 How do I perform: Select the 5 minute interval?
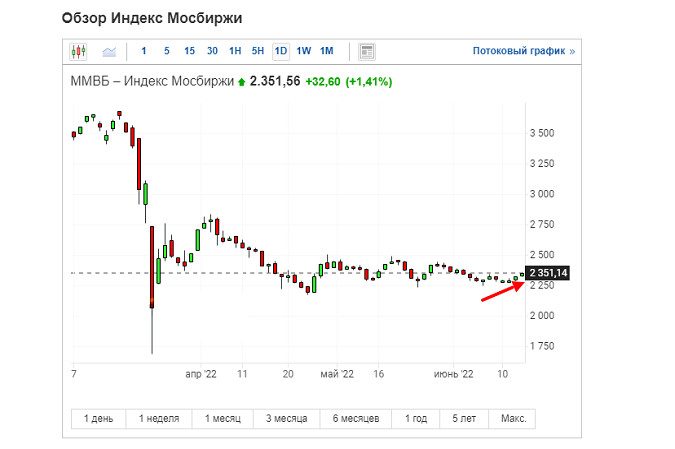(x=167, y=51)
